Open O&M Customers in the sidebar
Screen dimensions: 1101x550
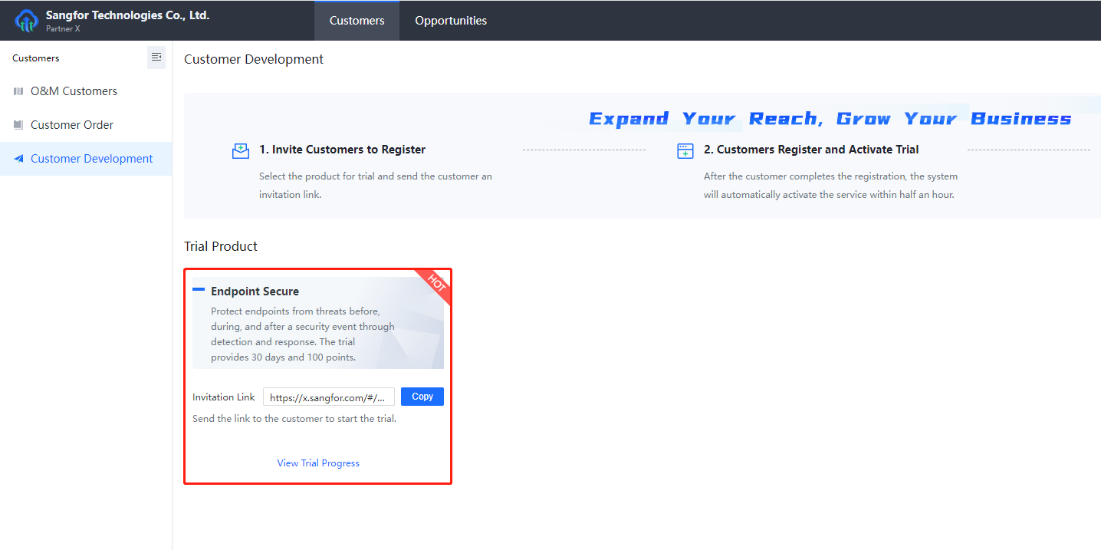[73, 91]
